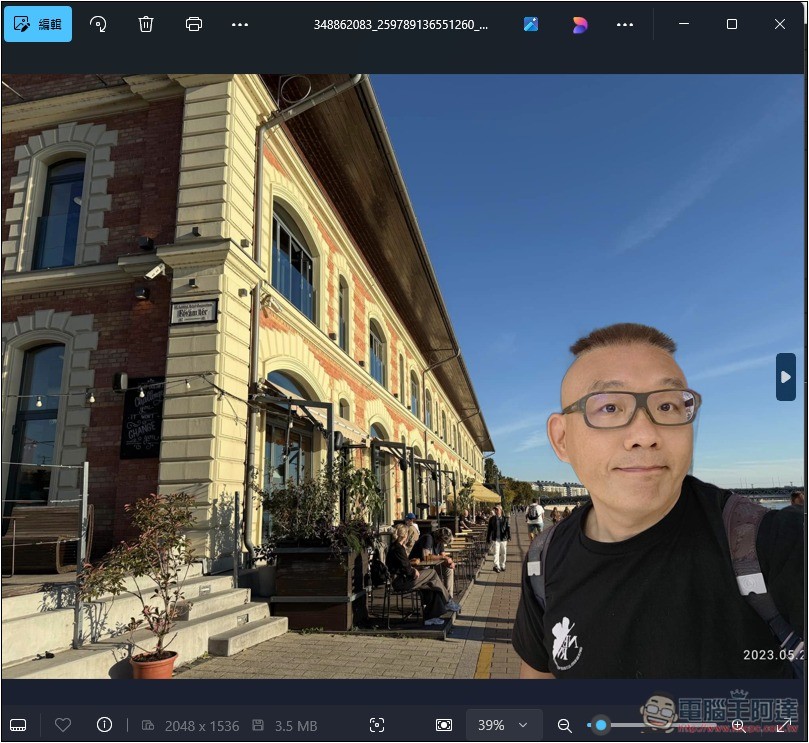The width and height of the screenshot is (809, 743).
Task: Open the 39% zoom level dropdown
Action: (503, 725)
